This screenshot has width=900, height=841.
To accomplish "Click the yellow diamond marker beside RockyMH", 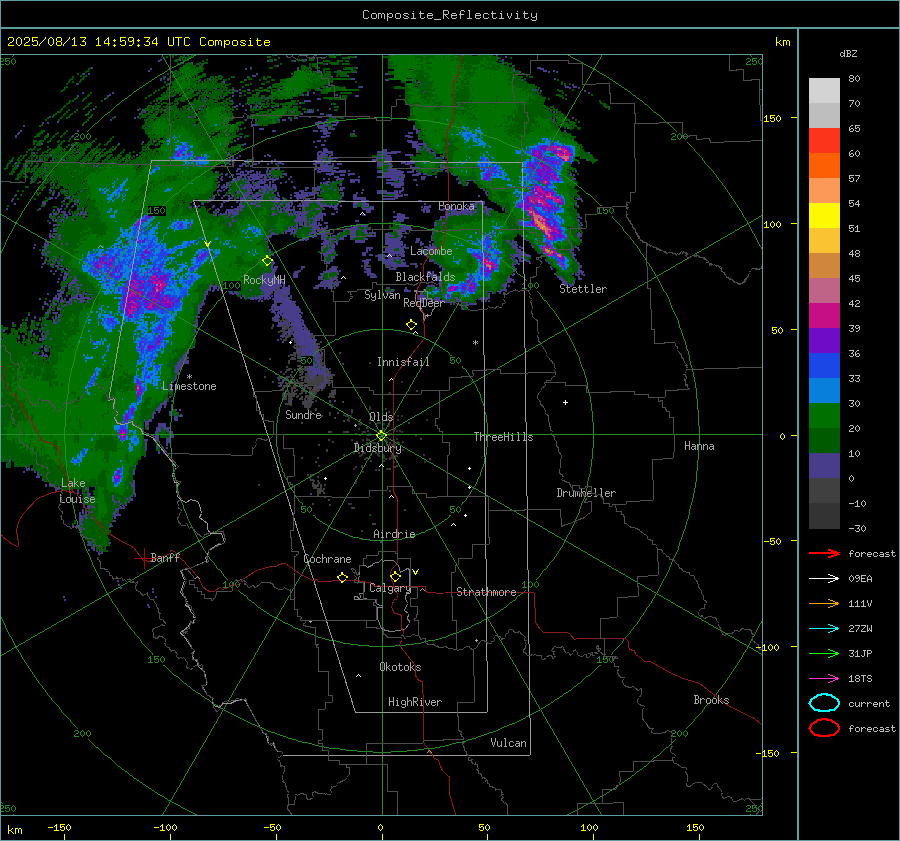I will (x=267, y=261).
